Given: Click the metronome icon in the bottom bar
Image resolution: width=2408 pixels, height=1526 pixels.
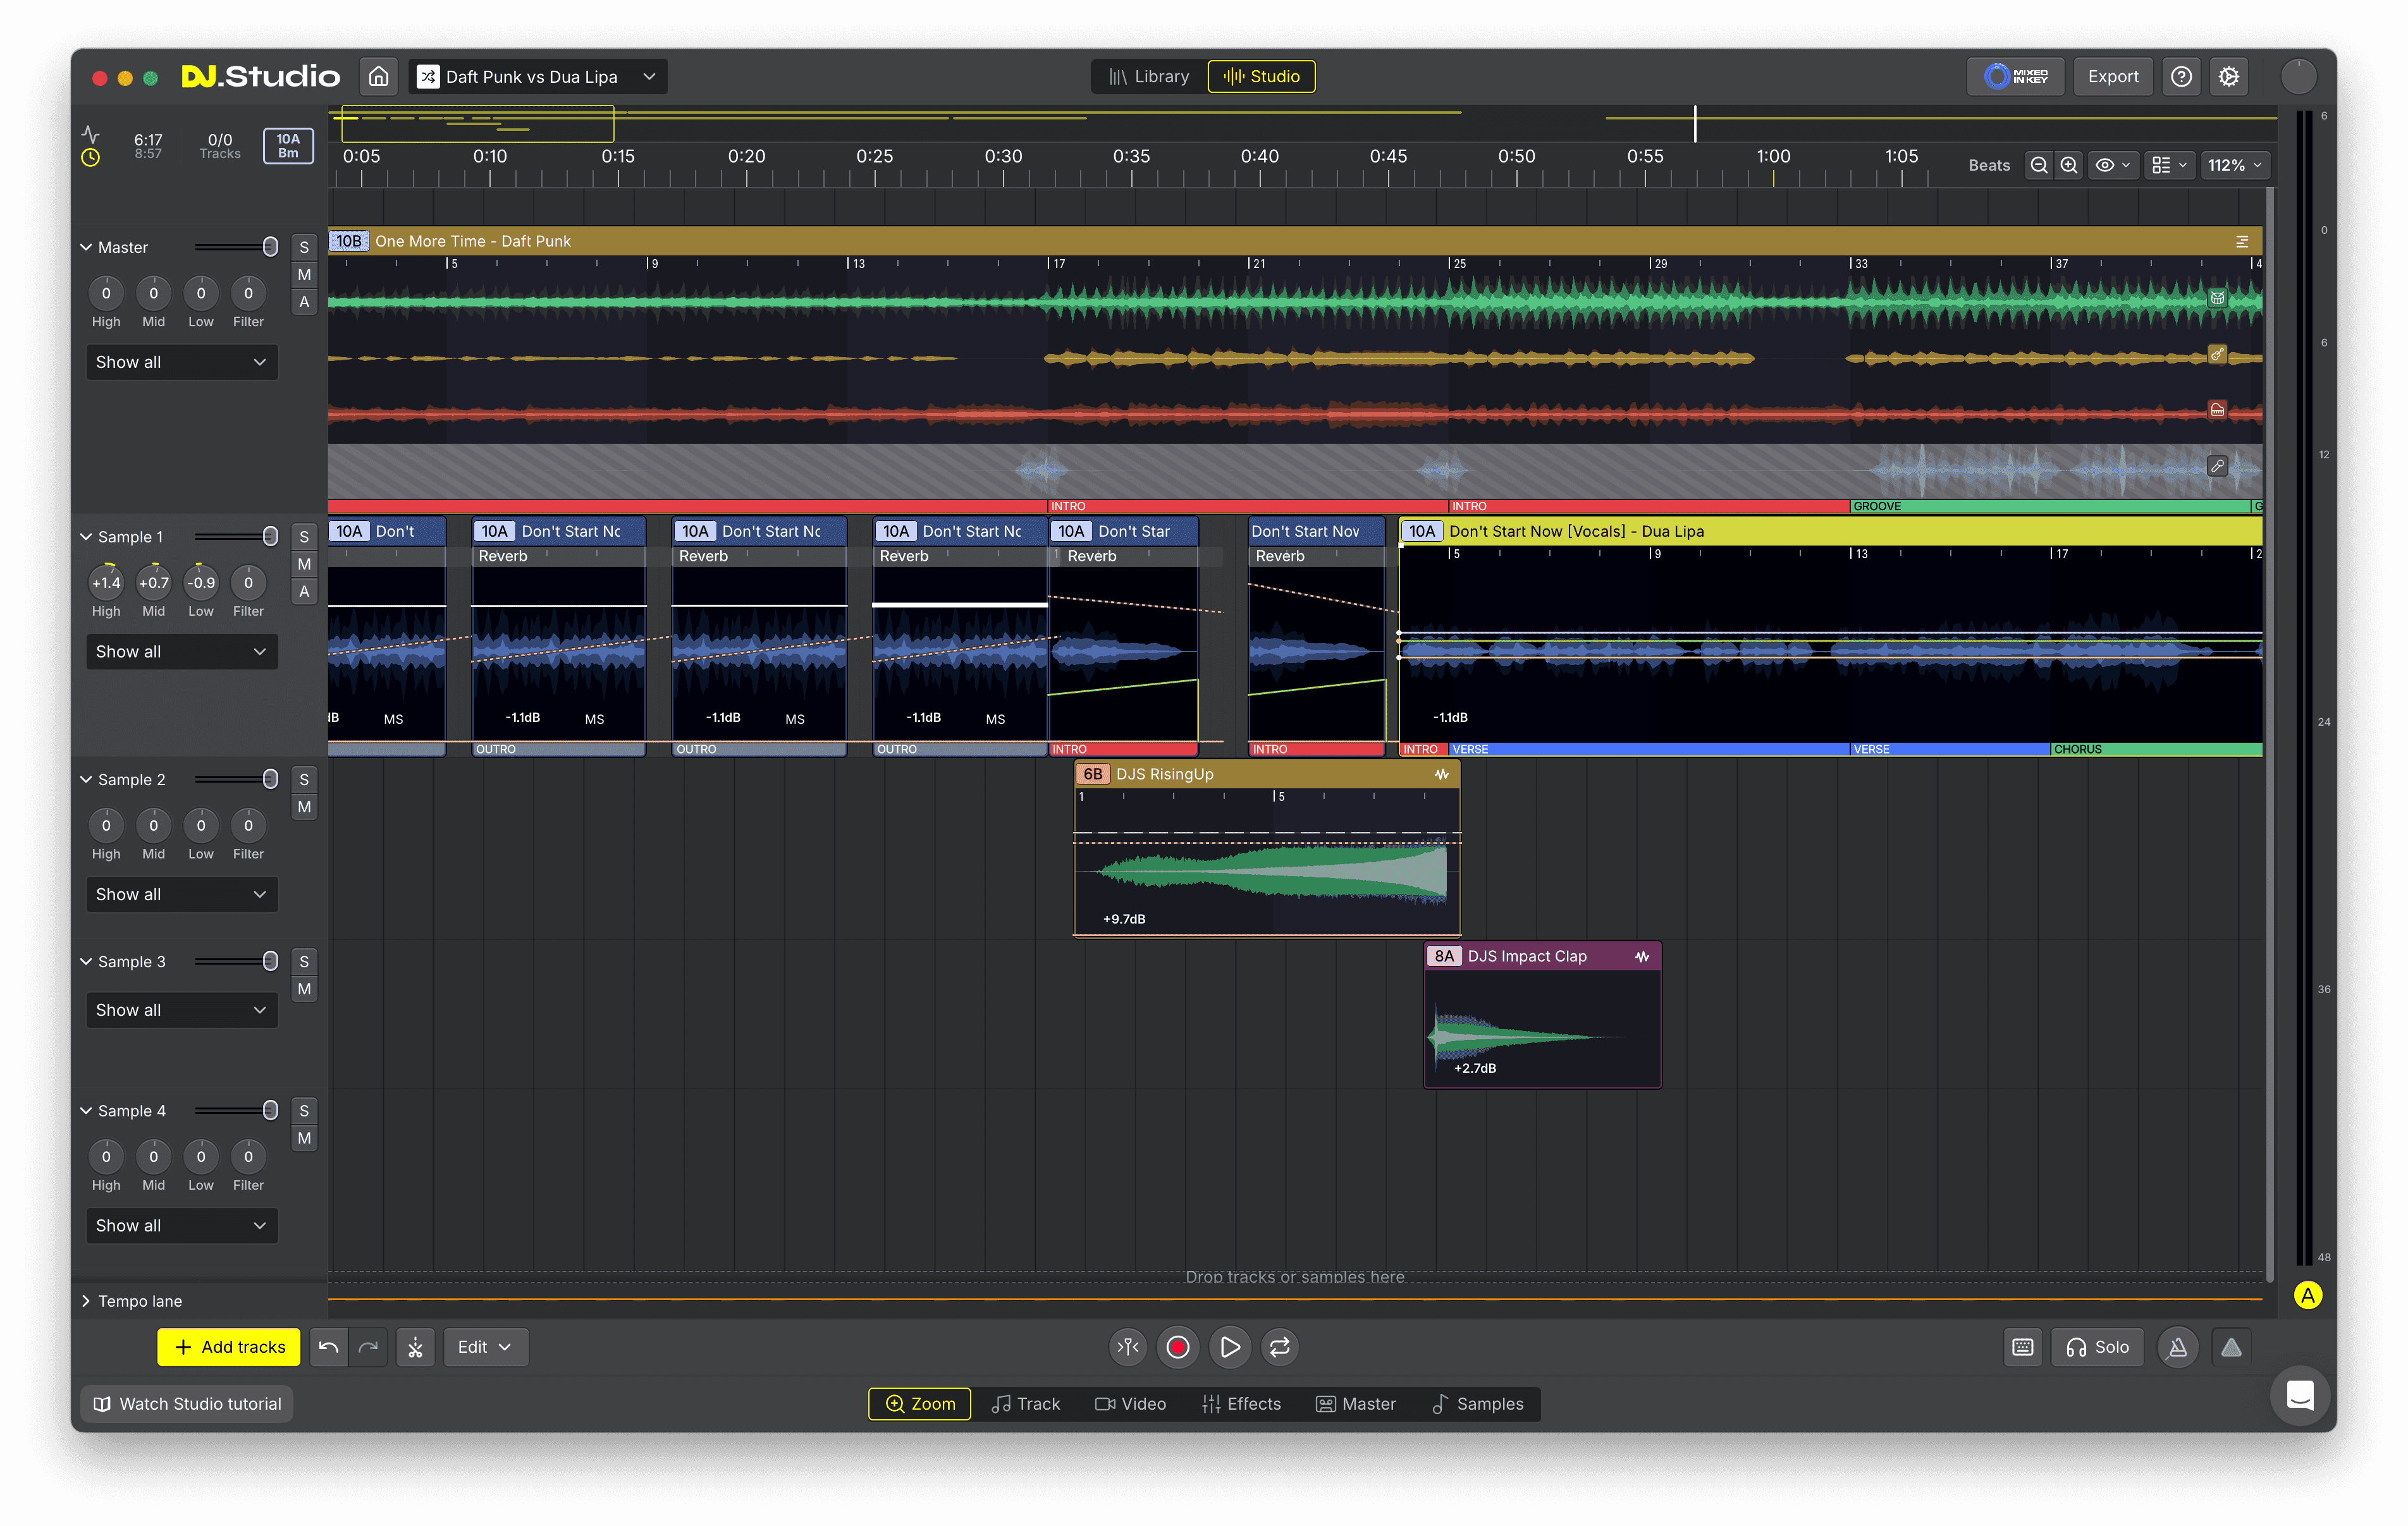Looking at the screenshot, I should (x=2178, y=1347).
